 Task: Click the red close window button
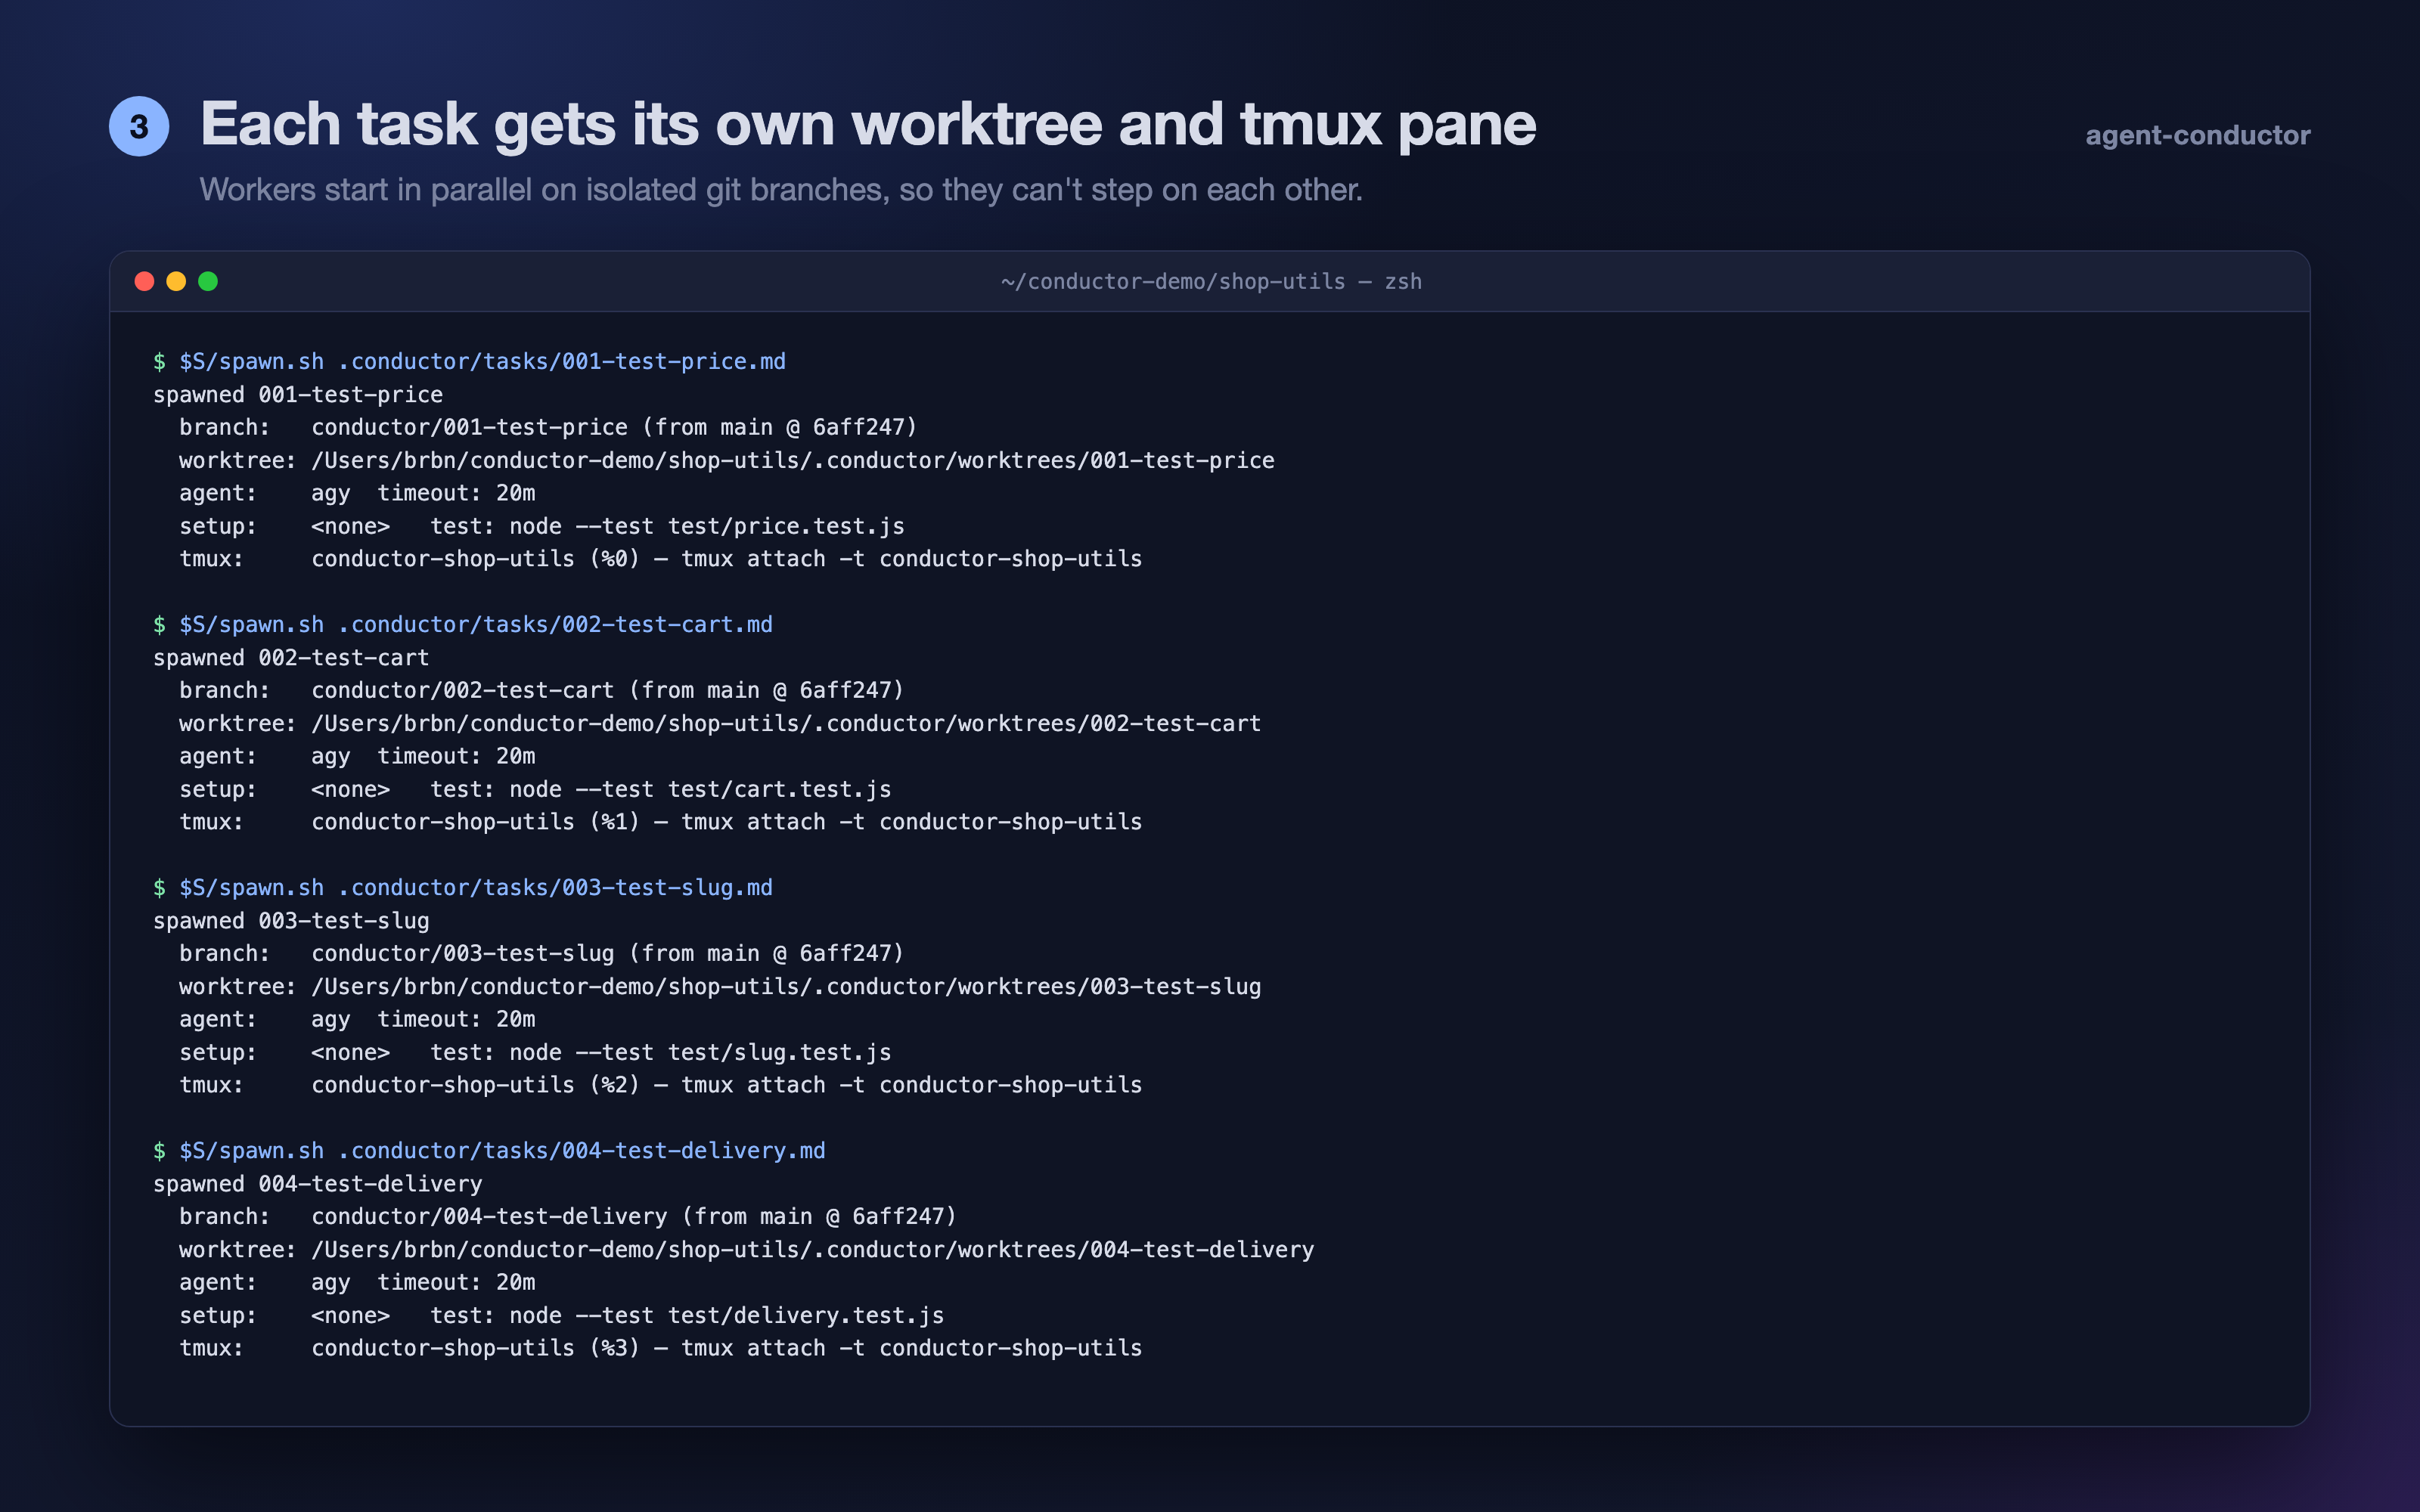144,281
